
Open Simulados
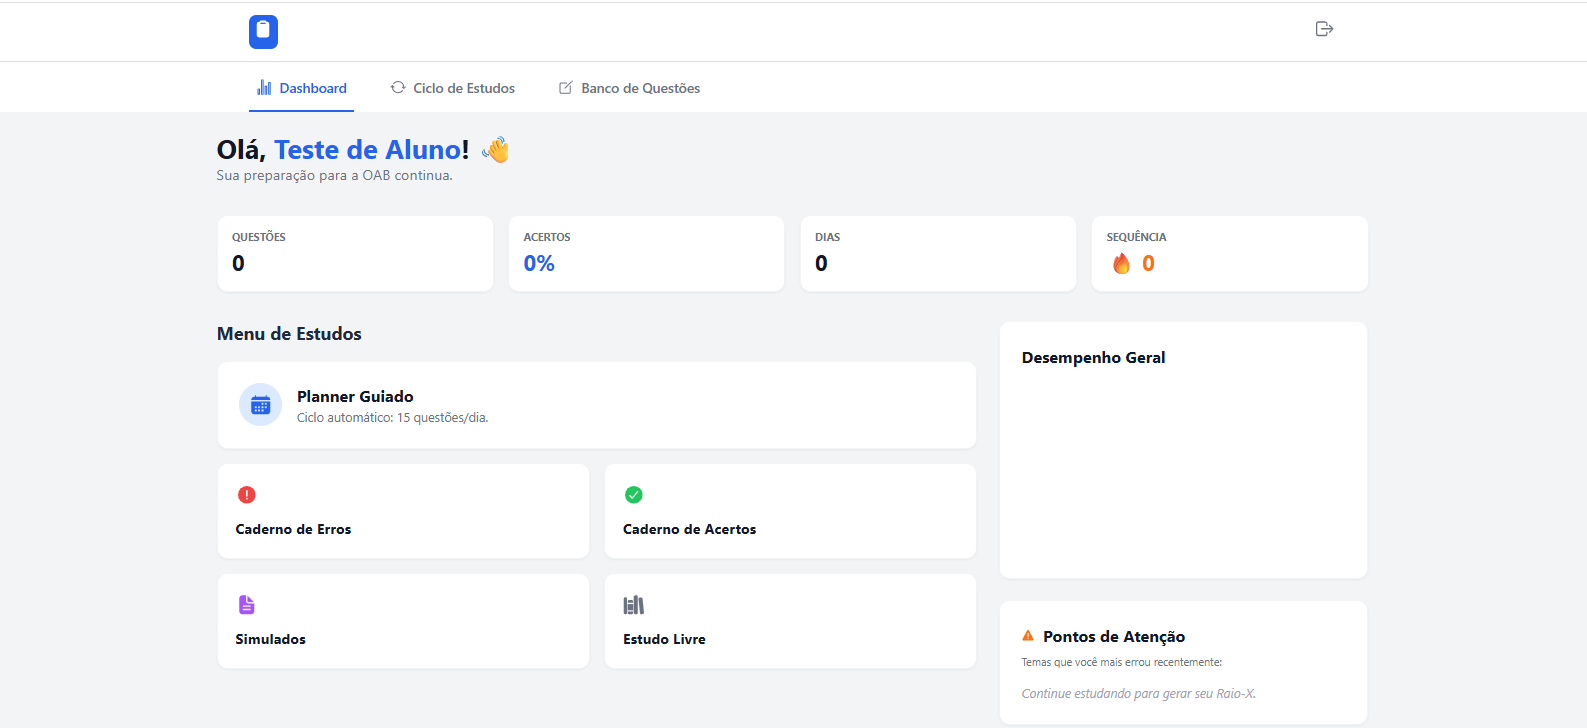click(403, 621)
